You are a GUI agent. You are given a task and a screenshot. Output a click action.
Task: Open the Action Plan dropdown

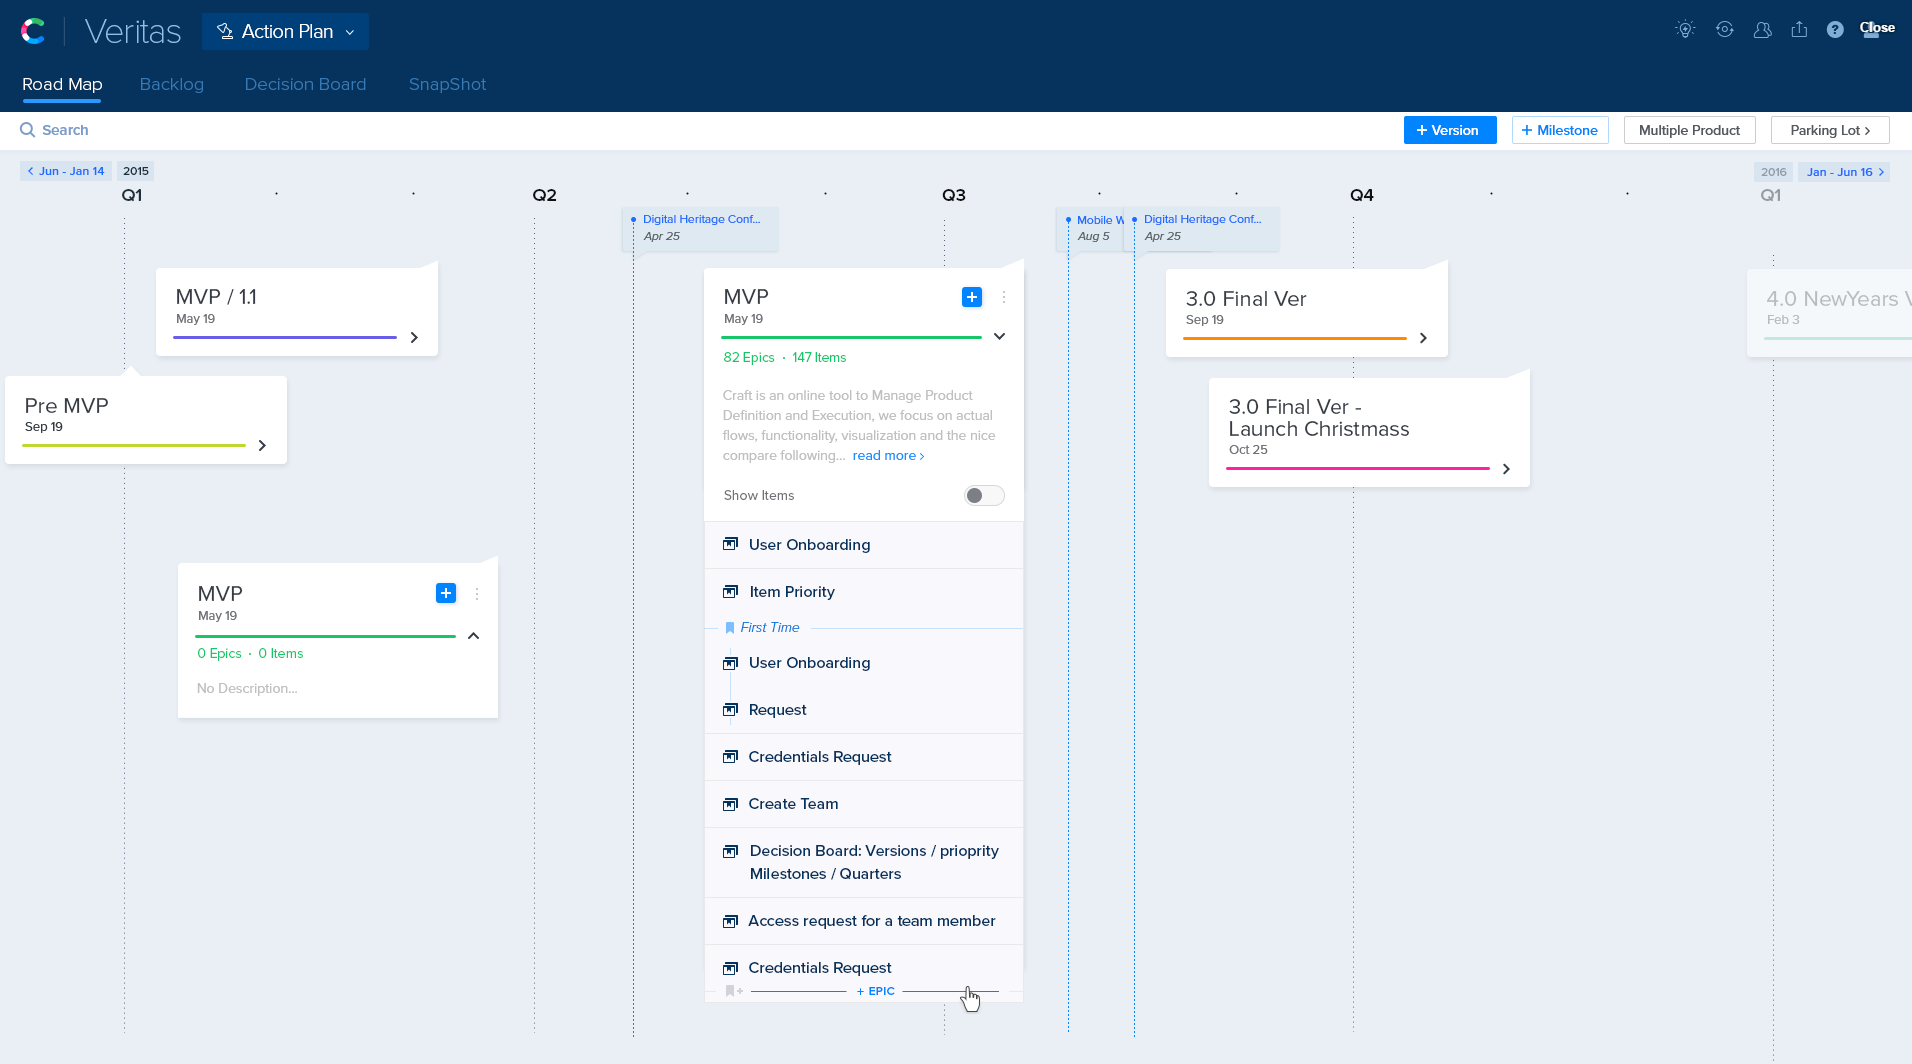pos(285,32)
